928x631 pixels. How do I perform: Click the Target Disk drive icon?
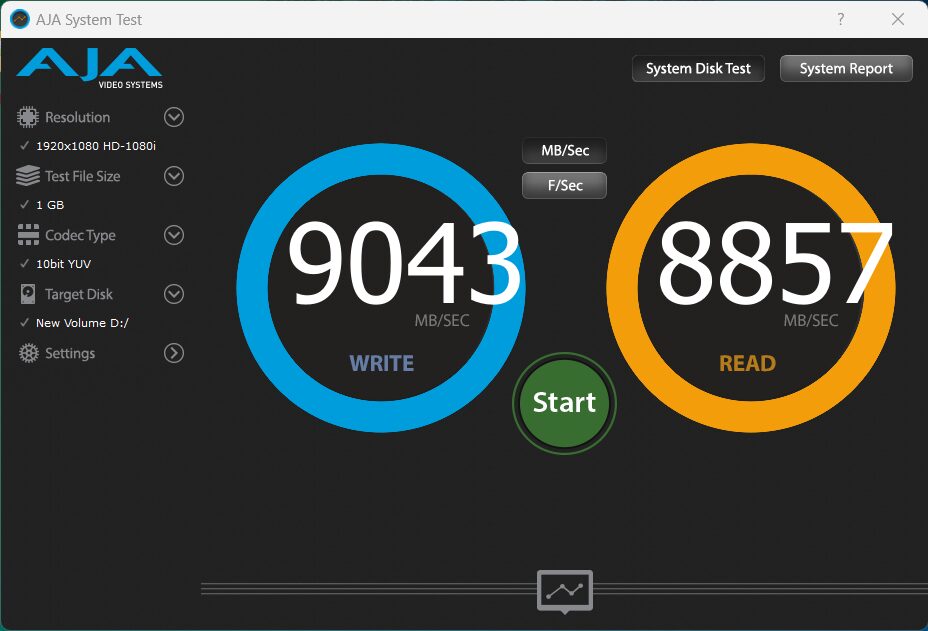[28, 294]
